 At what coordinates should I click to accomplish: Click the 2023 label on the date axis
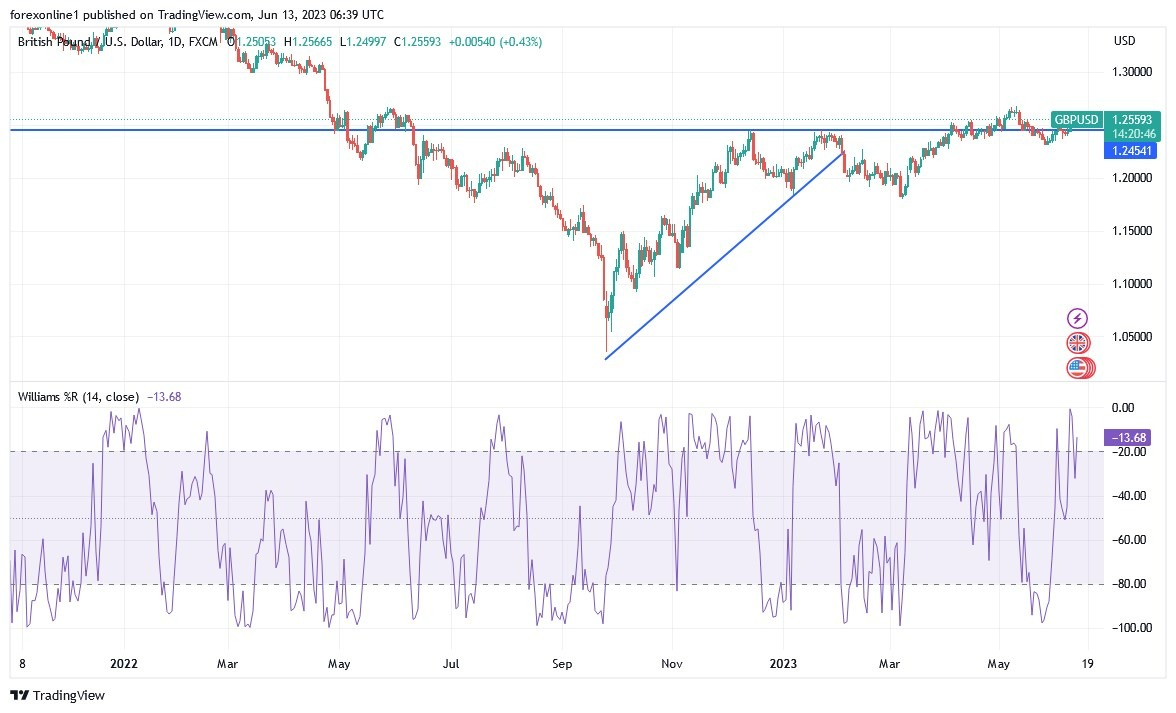pos(783,663)
